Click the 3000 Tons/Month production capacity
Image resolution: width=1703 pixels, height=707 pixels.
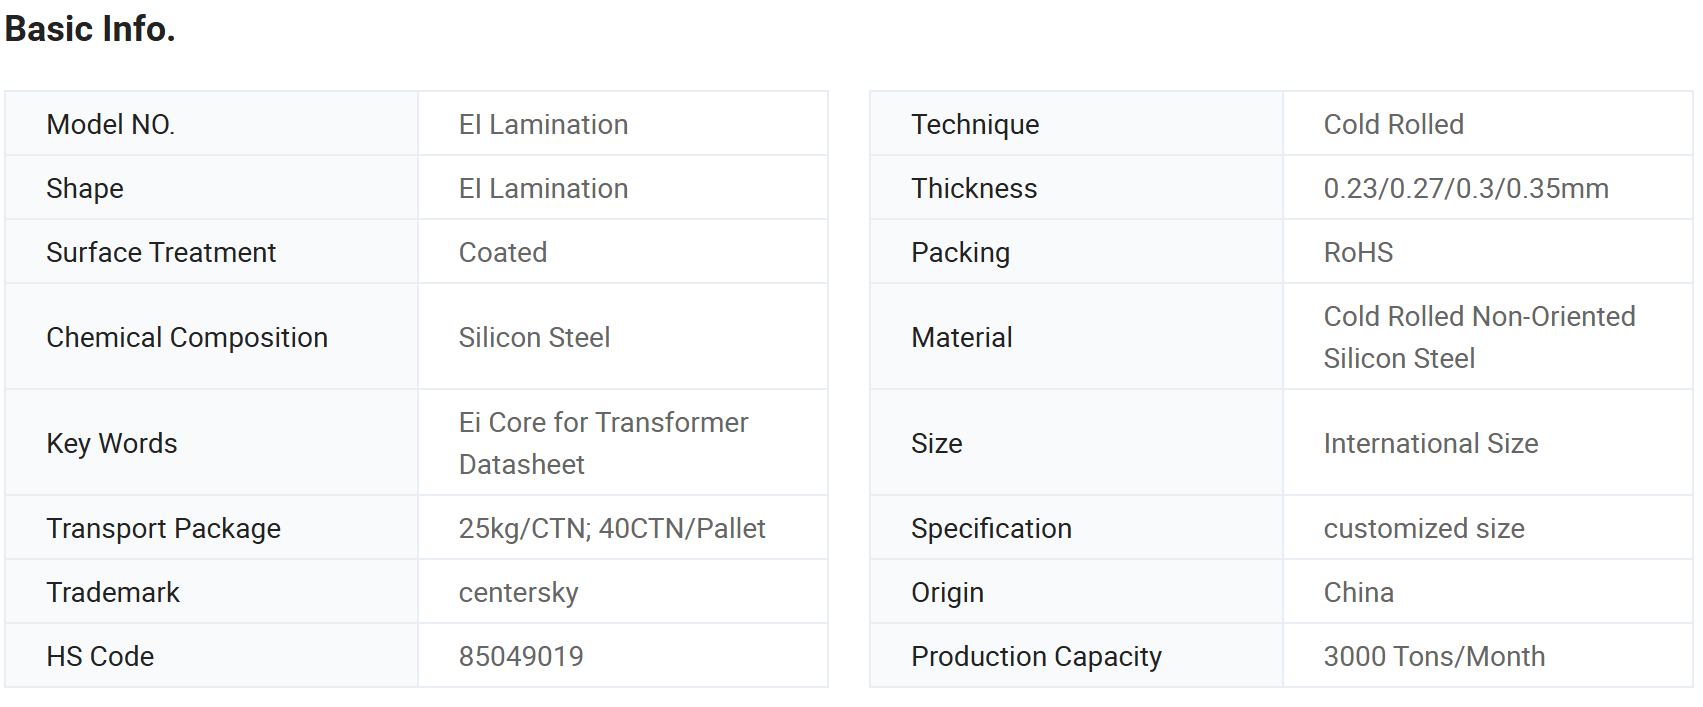click(1434, 656)
